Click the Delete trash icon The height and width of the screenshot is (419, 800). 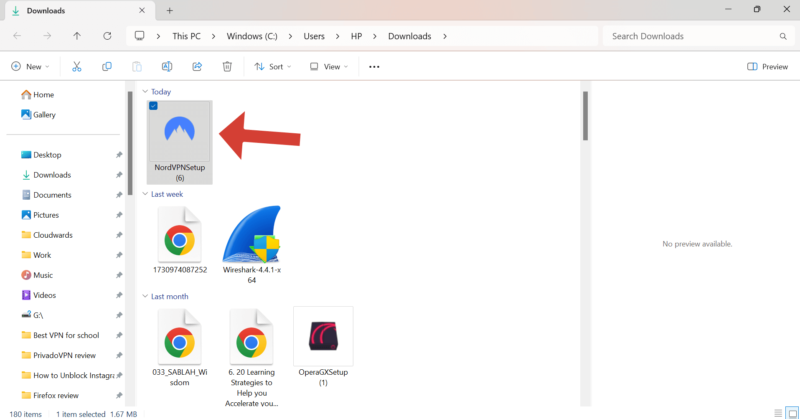point(227,66)
